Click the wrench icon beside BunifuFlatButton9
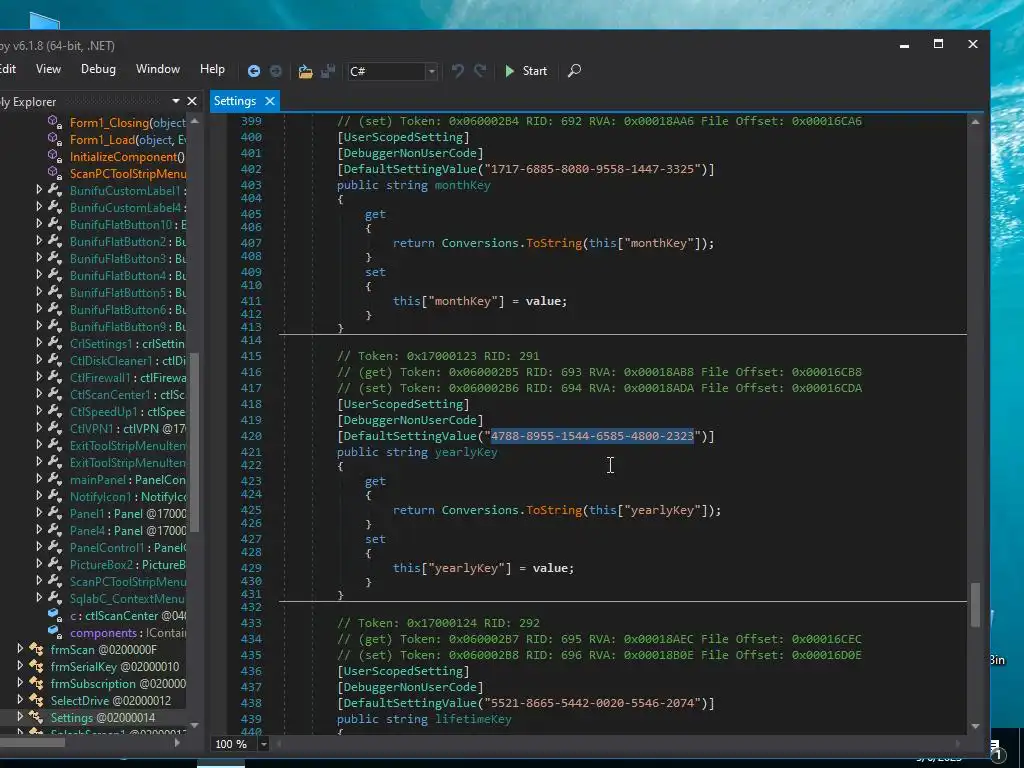1024x768 pixels. (55, 326)
